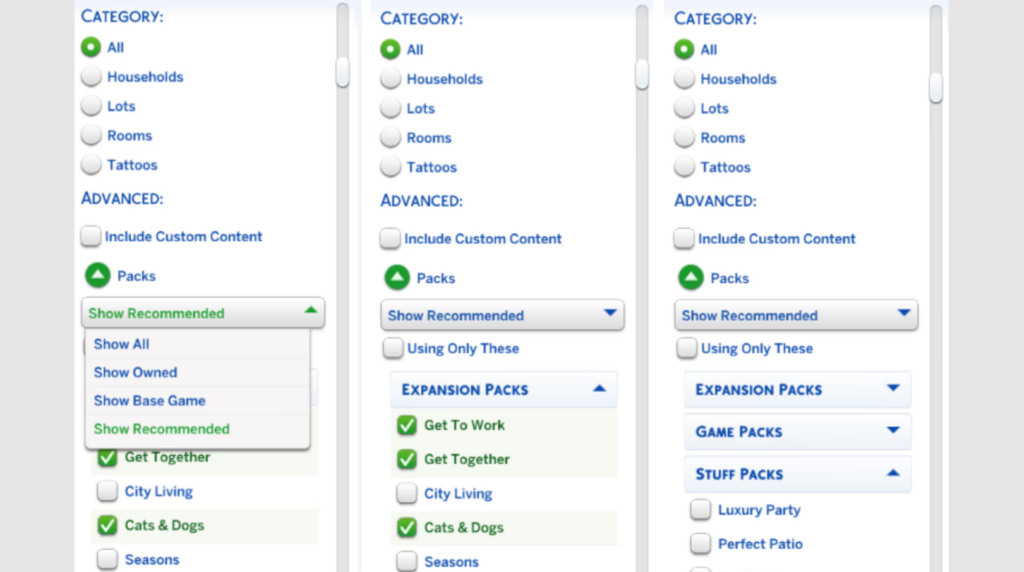Enable the Perfect Patio pack checkbox
This screenshot has width=1024, height=572.
click(700, 544)
